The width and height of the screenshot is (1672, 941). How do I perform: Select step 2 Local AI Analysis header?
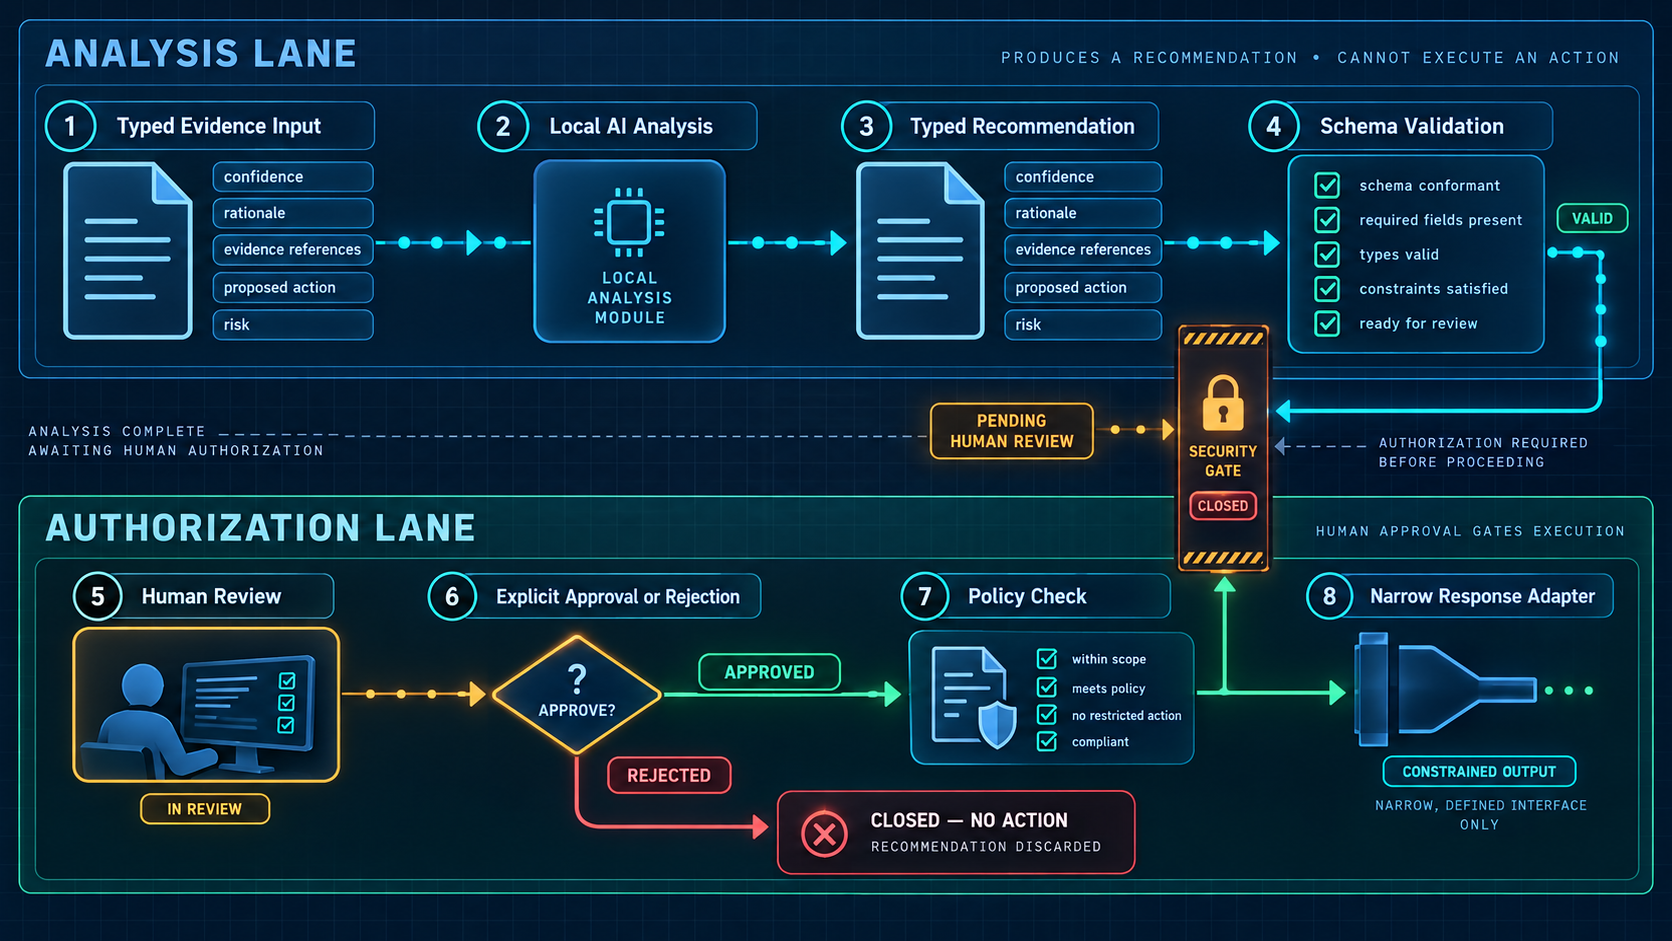(x=617, y=126)
